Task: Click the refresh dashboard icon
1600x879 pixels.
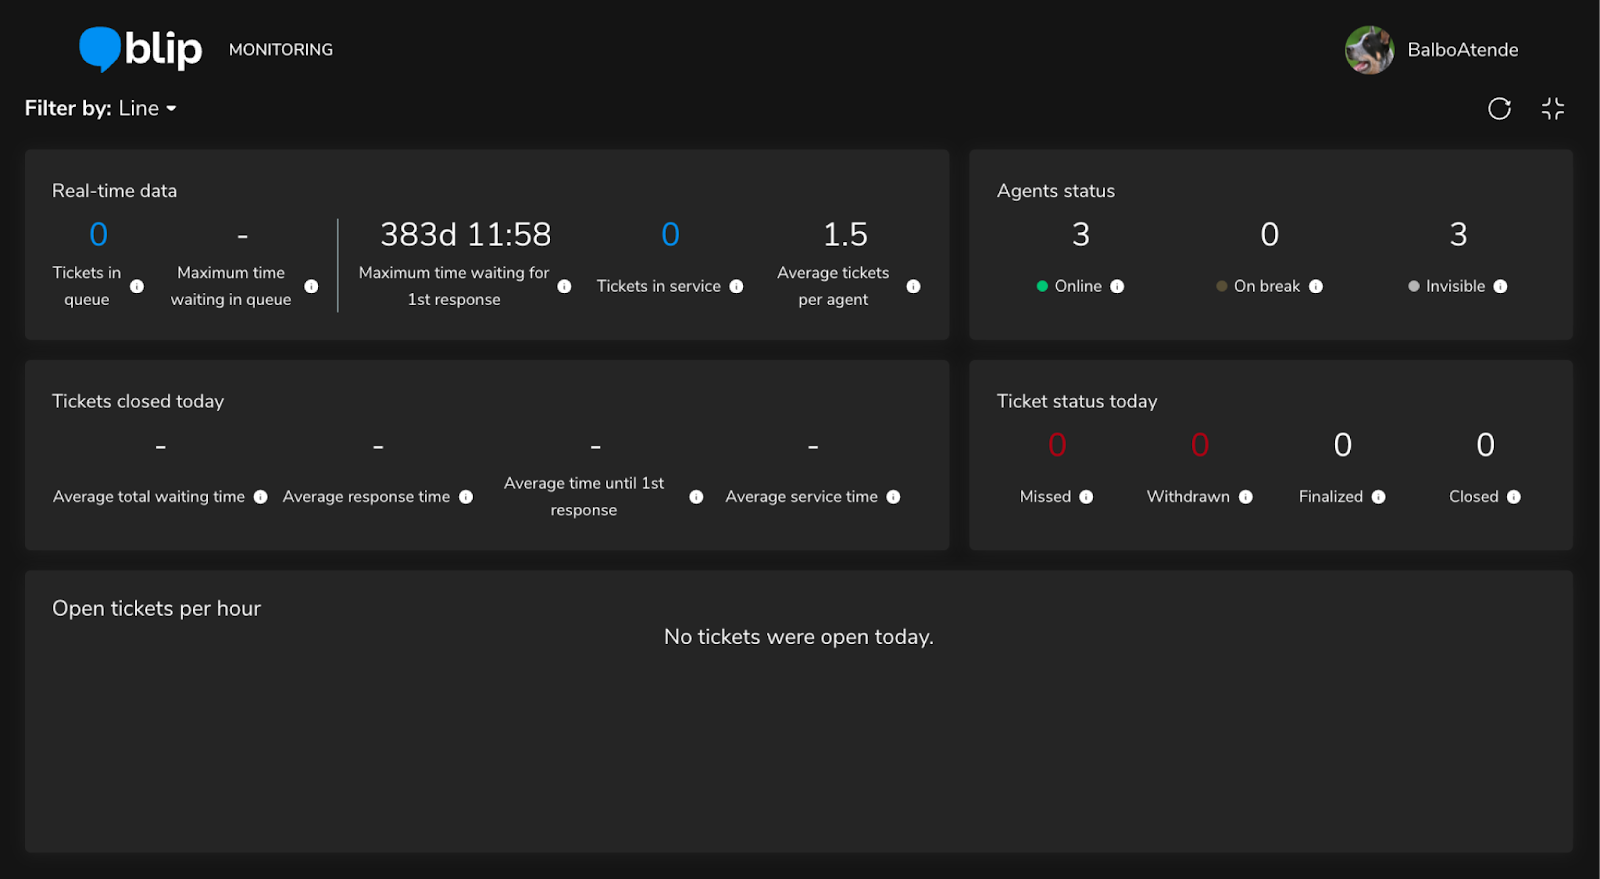Action: tap(1499, 109)
